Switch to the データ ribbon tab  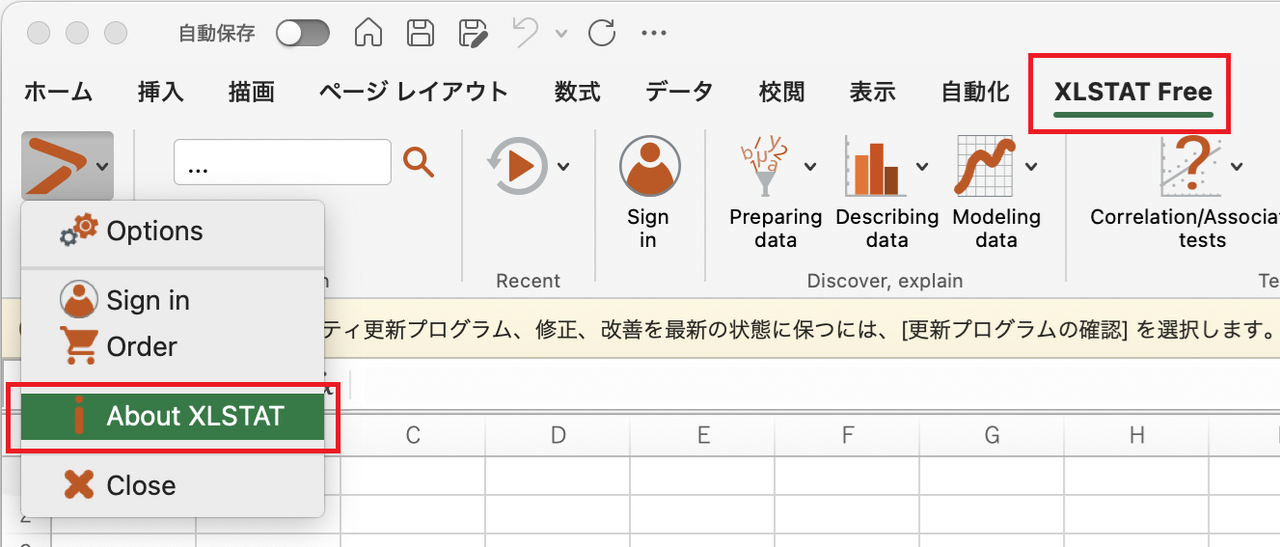679,92
